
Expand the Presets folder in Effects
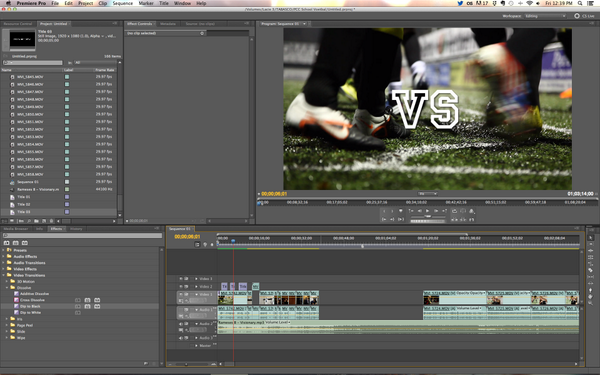coord(3,250)
